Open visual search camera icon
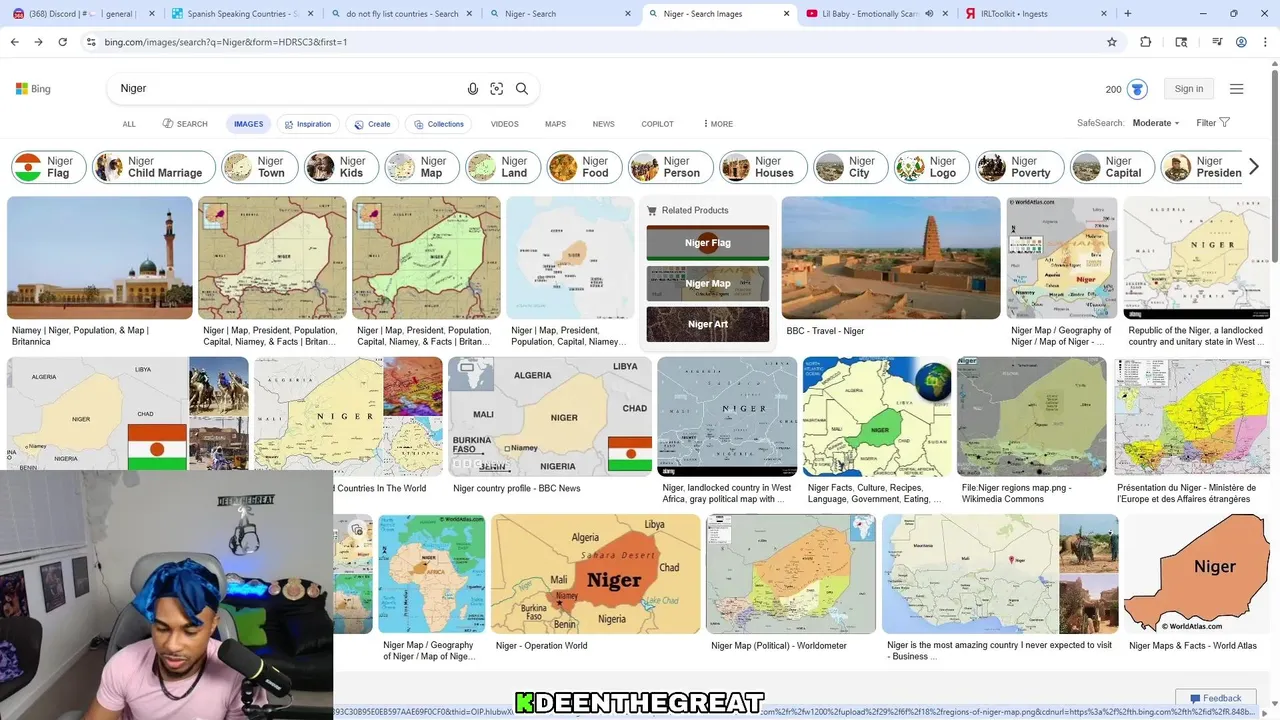Image resolution: width=1280 pixels, height=720 pixels. point(497,88)
